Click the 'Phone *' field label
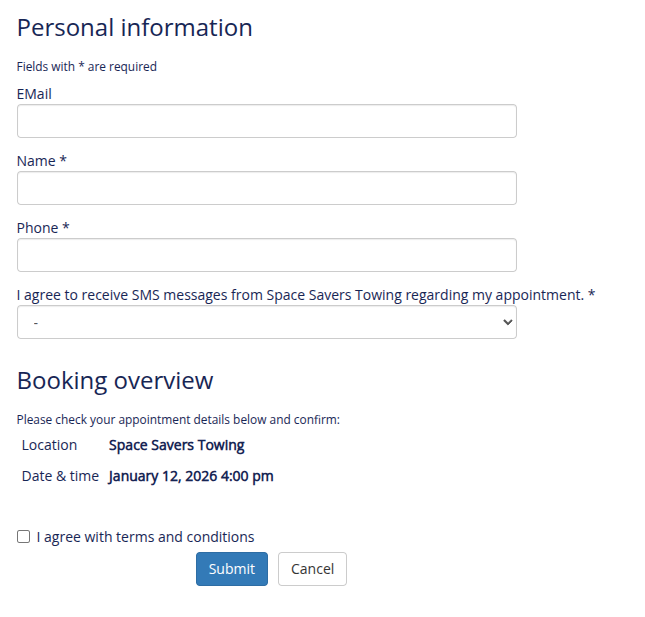The height and width of the screenshot is (617, 645). [x=43, y=228]
